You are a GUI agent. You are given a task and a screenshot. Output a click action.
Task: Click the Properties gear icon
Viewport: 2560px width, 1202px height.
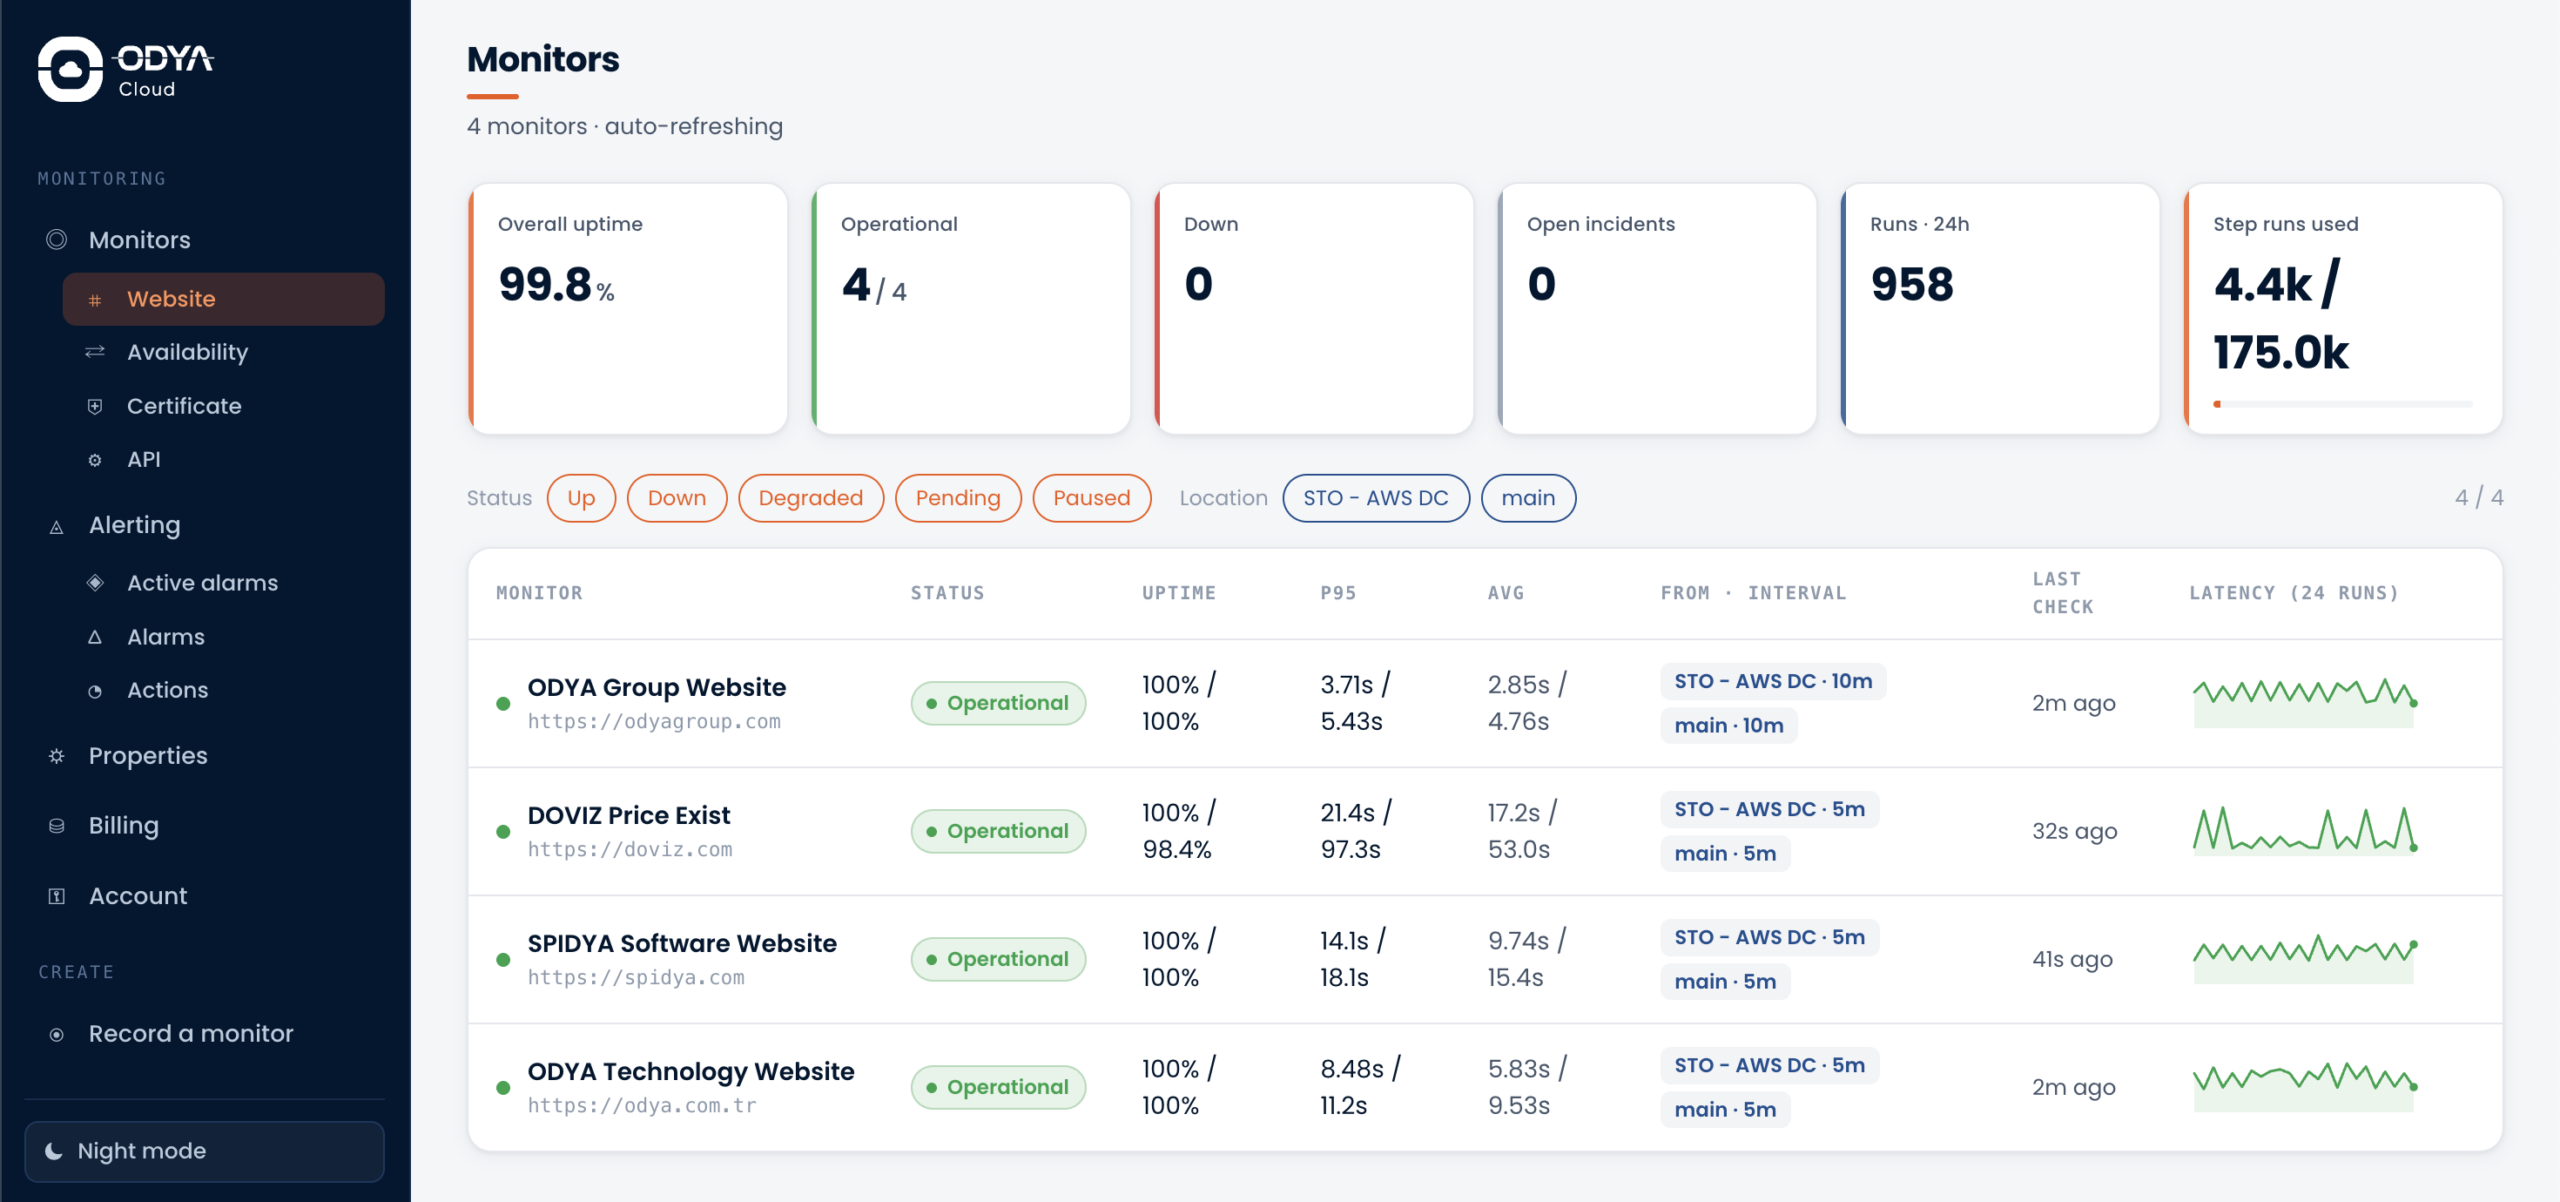57,756
